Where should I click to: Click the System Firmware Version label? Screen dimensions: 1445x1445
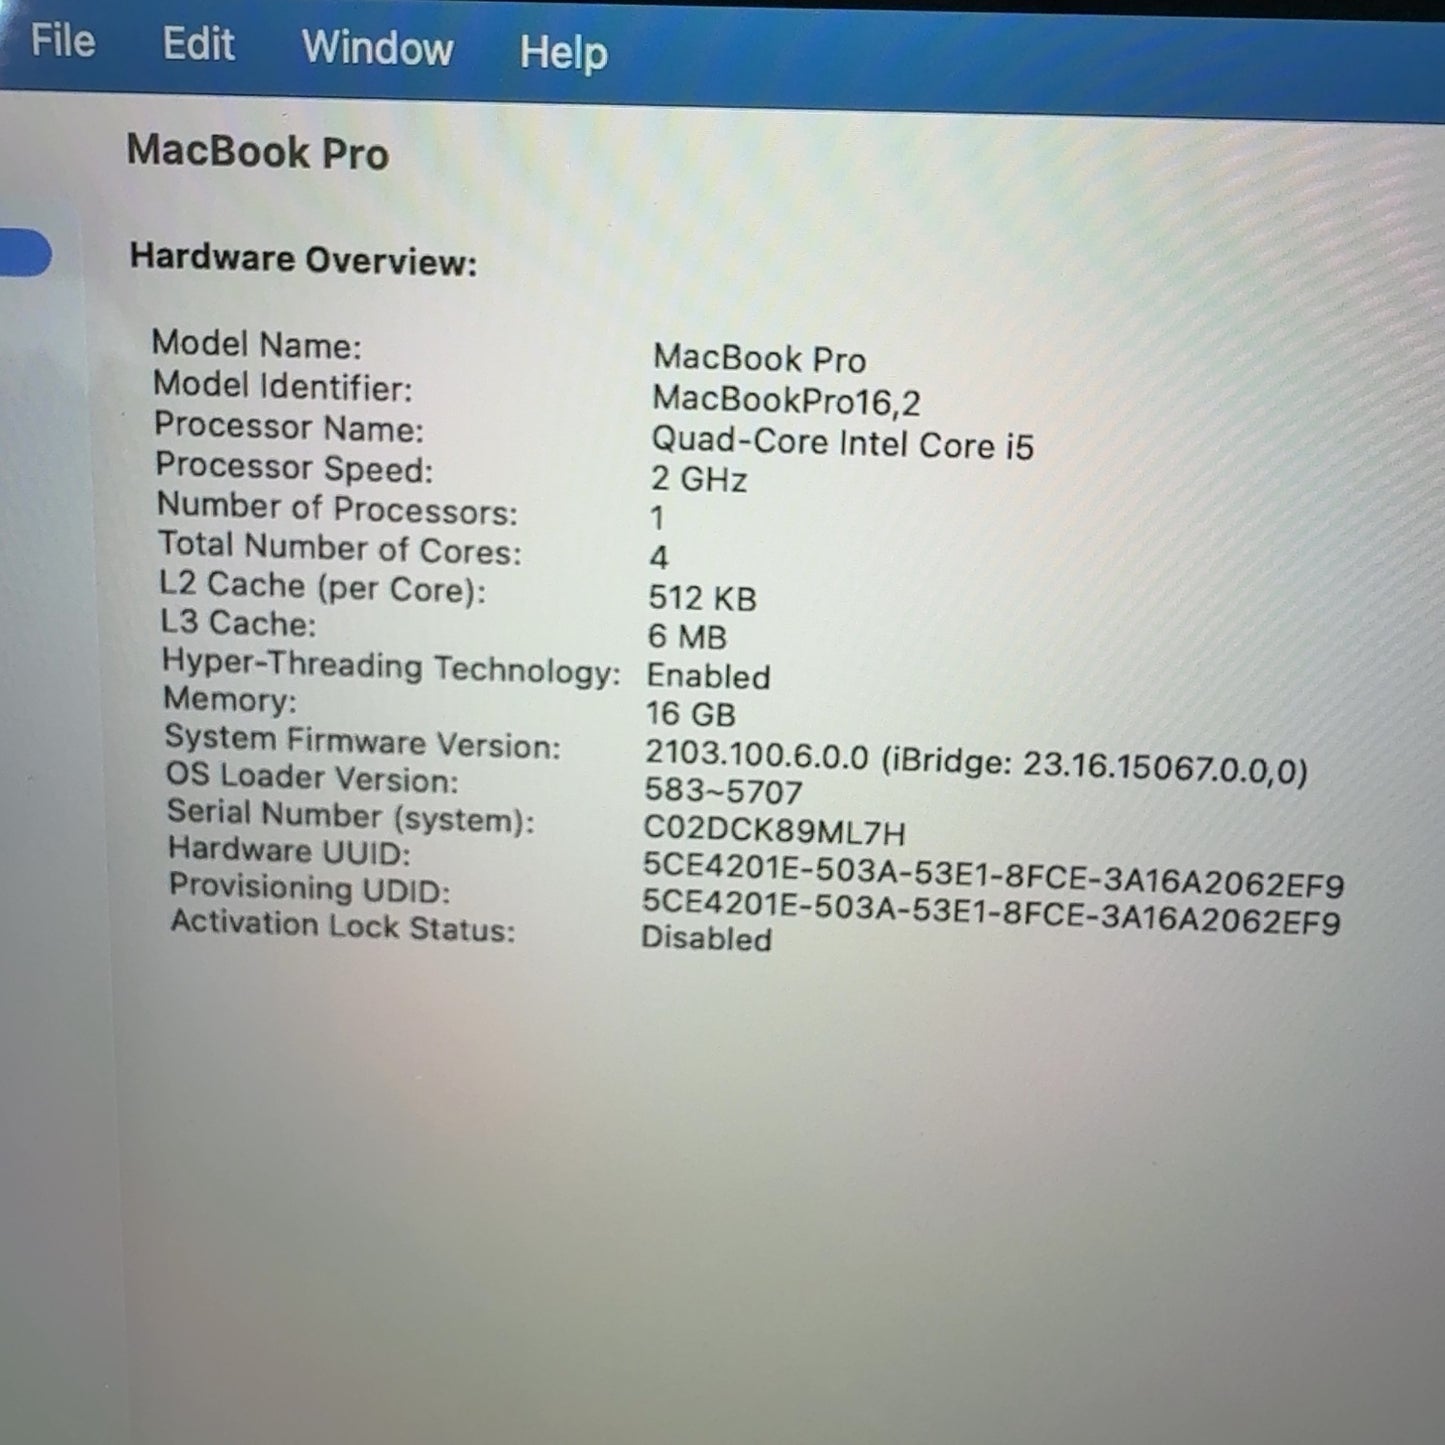click(362, 742)
